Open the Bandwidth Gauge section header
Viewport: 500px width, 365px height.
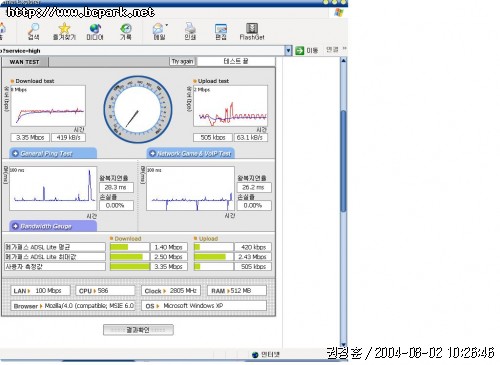53,226
